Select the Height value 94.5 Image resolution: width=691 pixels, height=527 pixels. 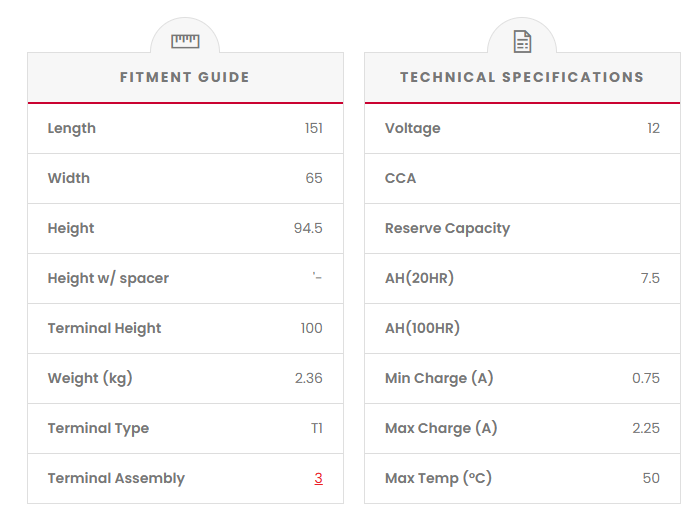308,228
